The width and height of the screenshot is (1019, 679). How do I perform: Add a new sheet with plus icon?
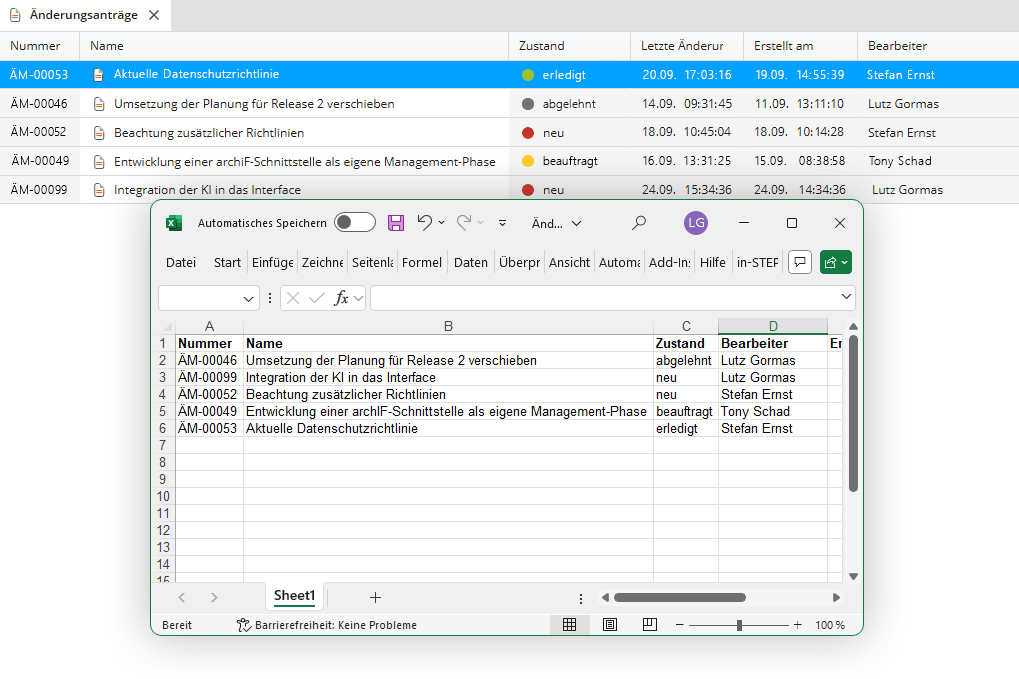375,597
